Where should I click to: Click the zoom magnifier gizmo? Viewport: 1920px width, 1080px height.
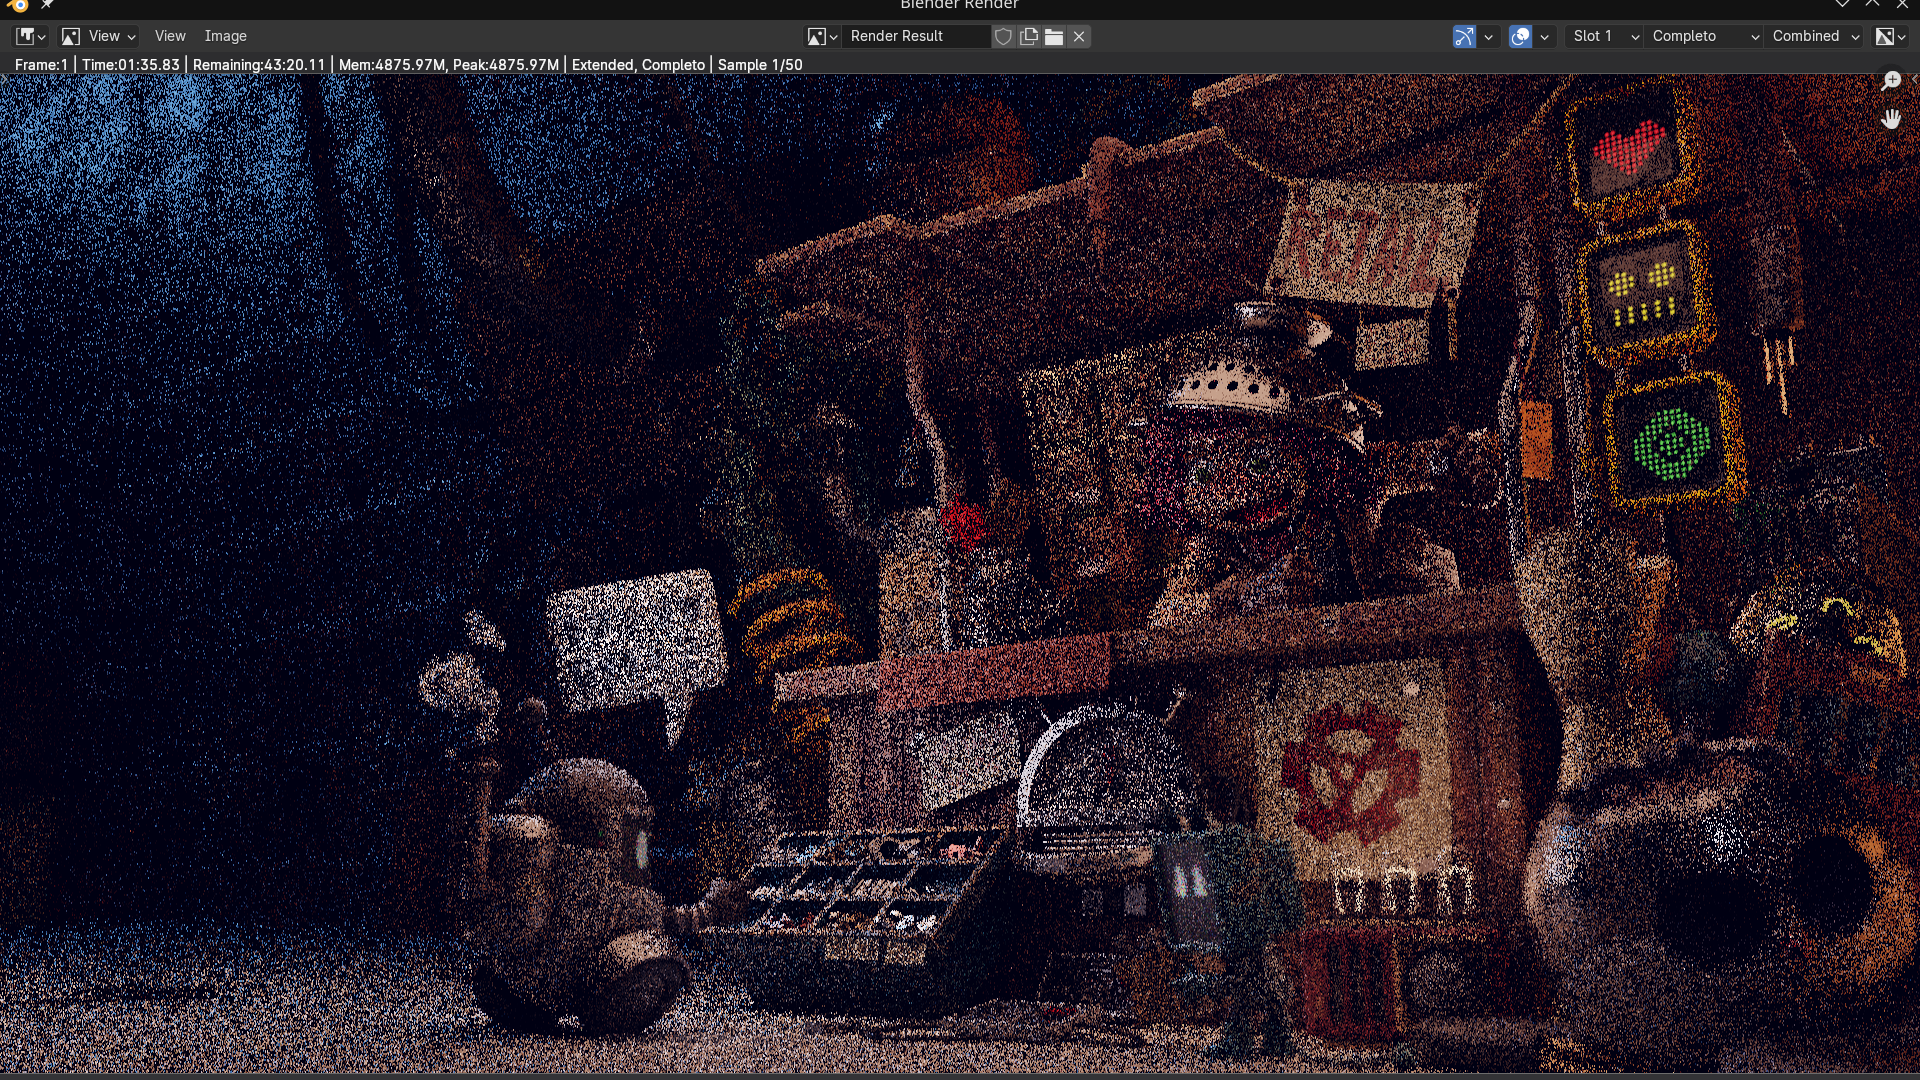pyautogui.click(x=1891, y=81)
